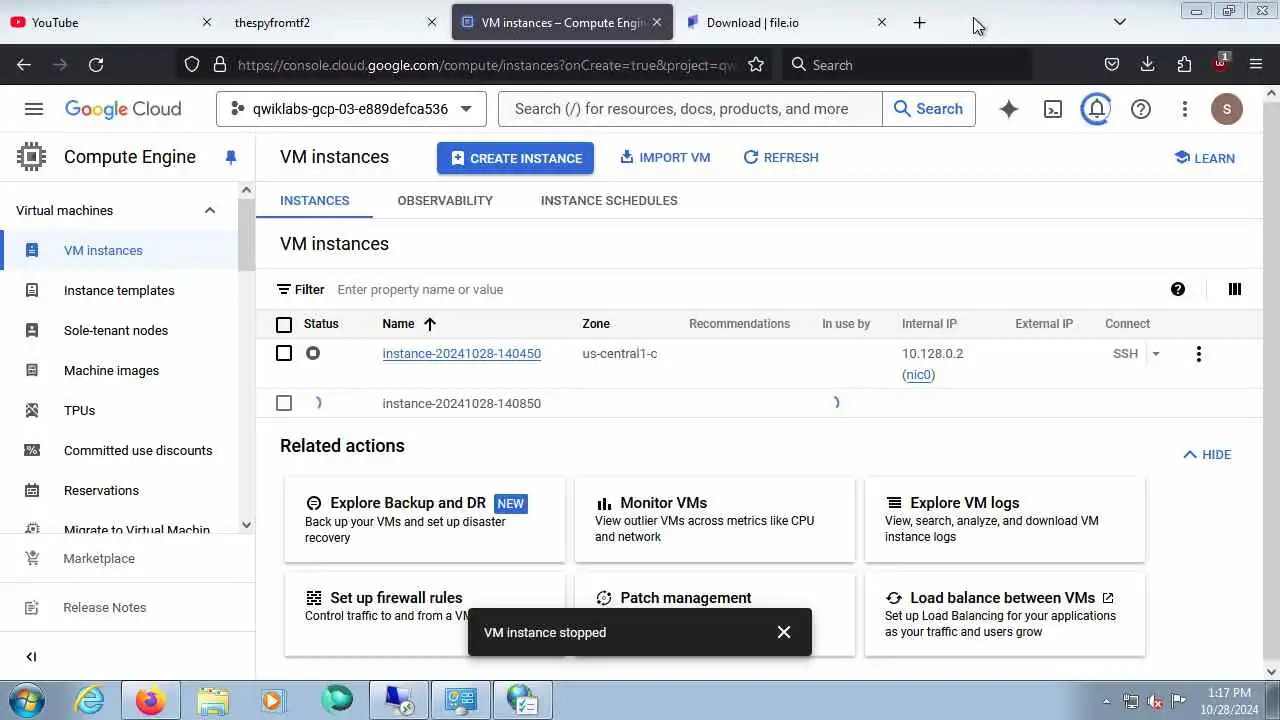
Task: Open Marketplace in sidebar
Action: (98, 559)
